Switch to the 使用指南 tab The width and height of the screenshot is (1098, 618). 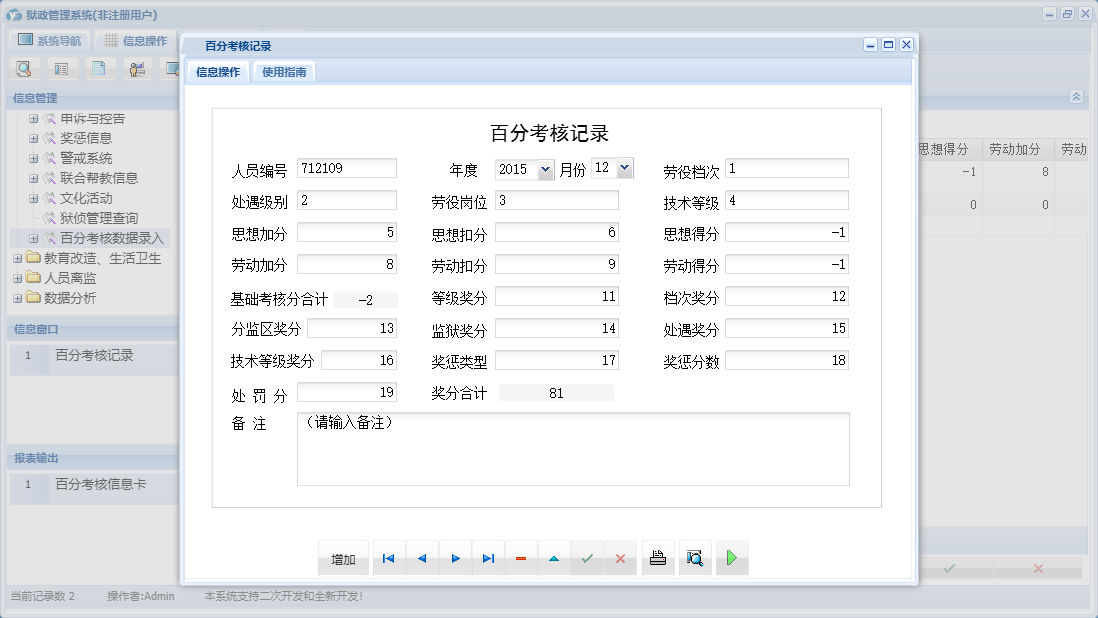(284, 72)
